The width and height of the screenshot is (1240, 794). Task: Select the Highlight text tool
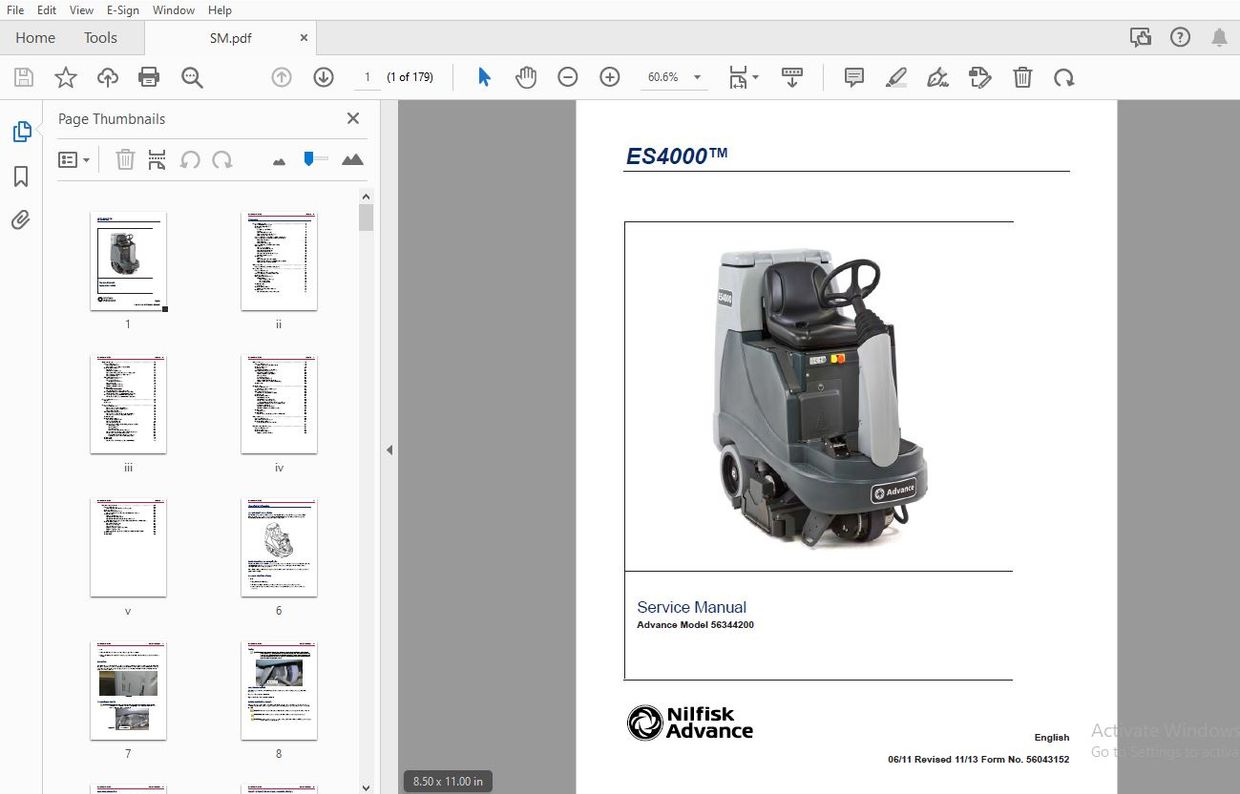tap(896, 76)
